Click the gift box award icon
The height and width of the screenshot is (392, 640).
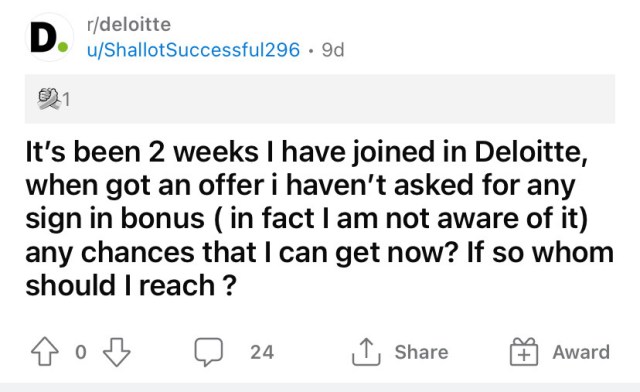pos(524,352)
